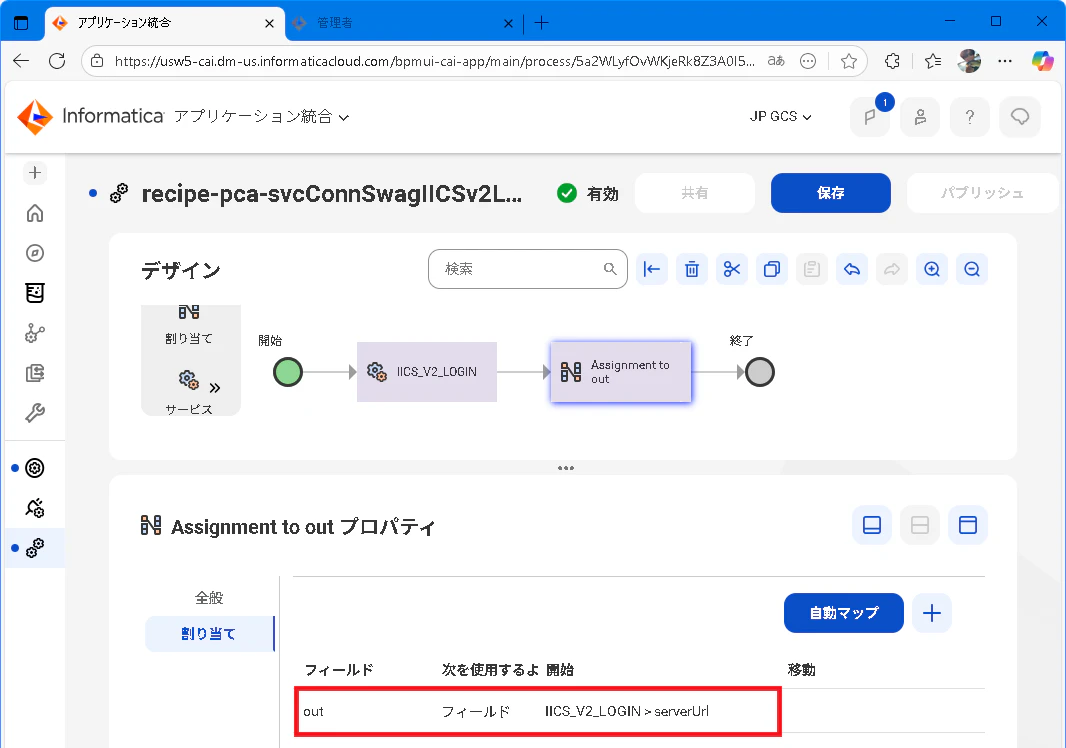This screenshot has height=748, width=1066.
Task: Click the copy icon in design toolbar
Action: [772, 269]
